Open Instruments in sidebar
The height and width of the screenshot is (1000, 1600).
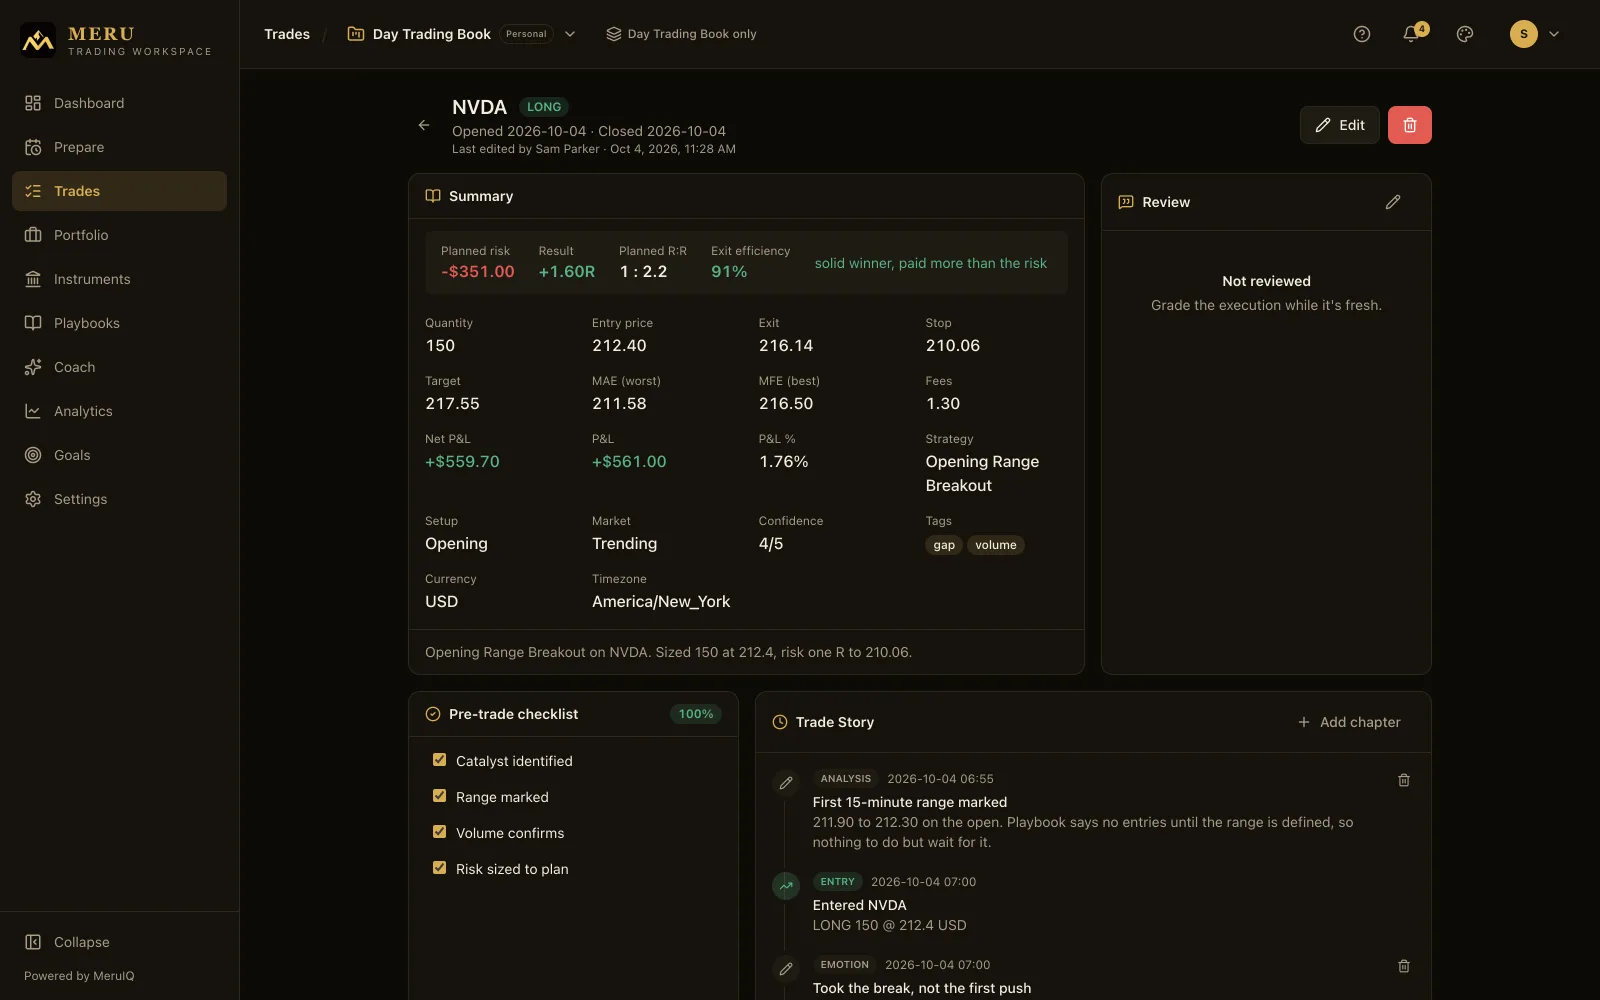coord(119,279)
